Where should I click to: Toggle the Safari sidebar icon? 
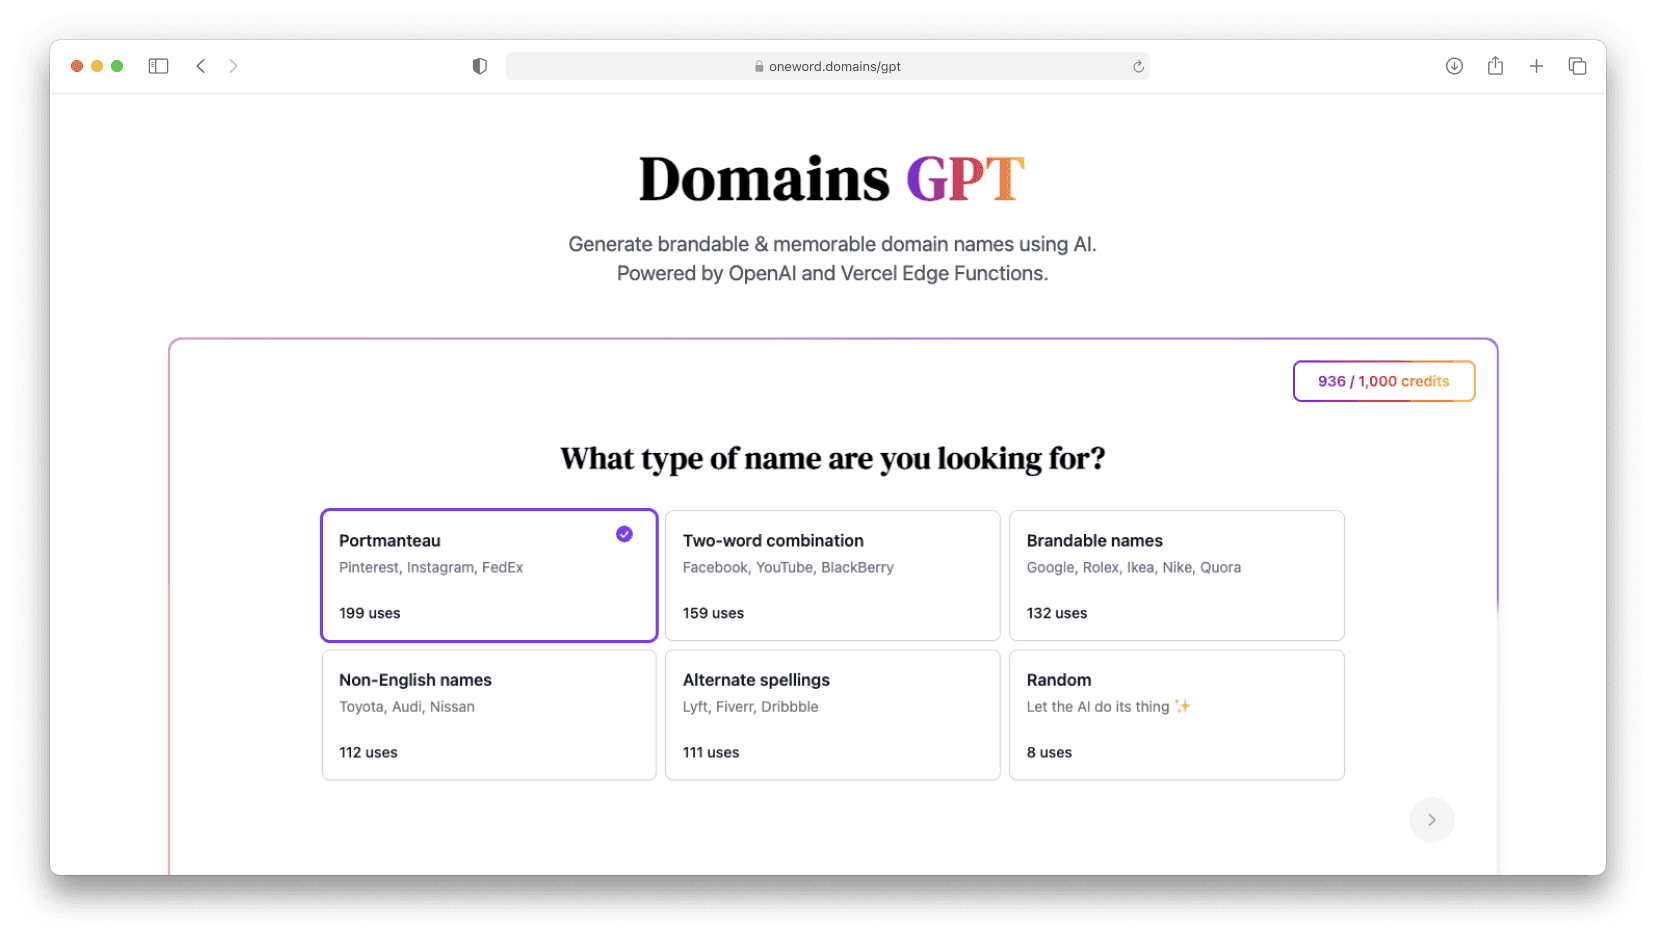click(158, 65)
